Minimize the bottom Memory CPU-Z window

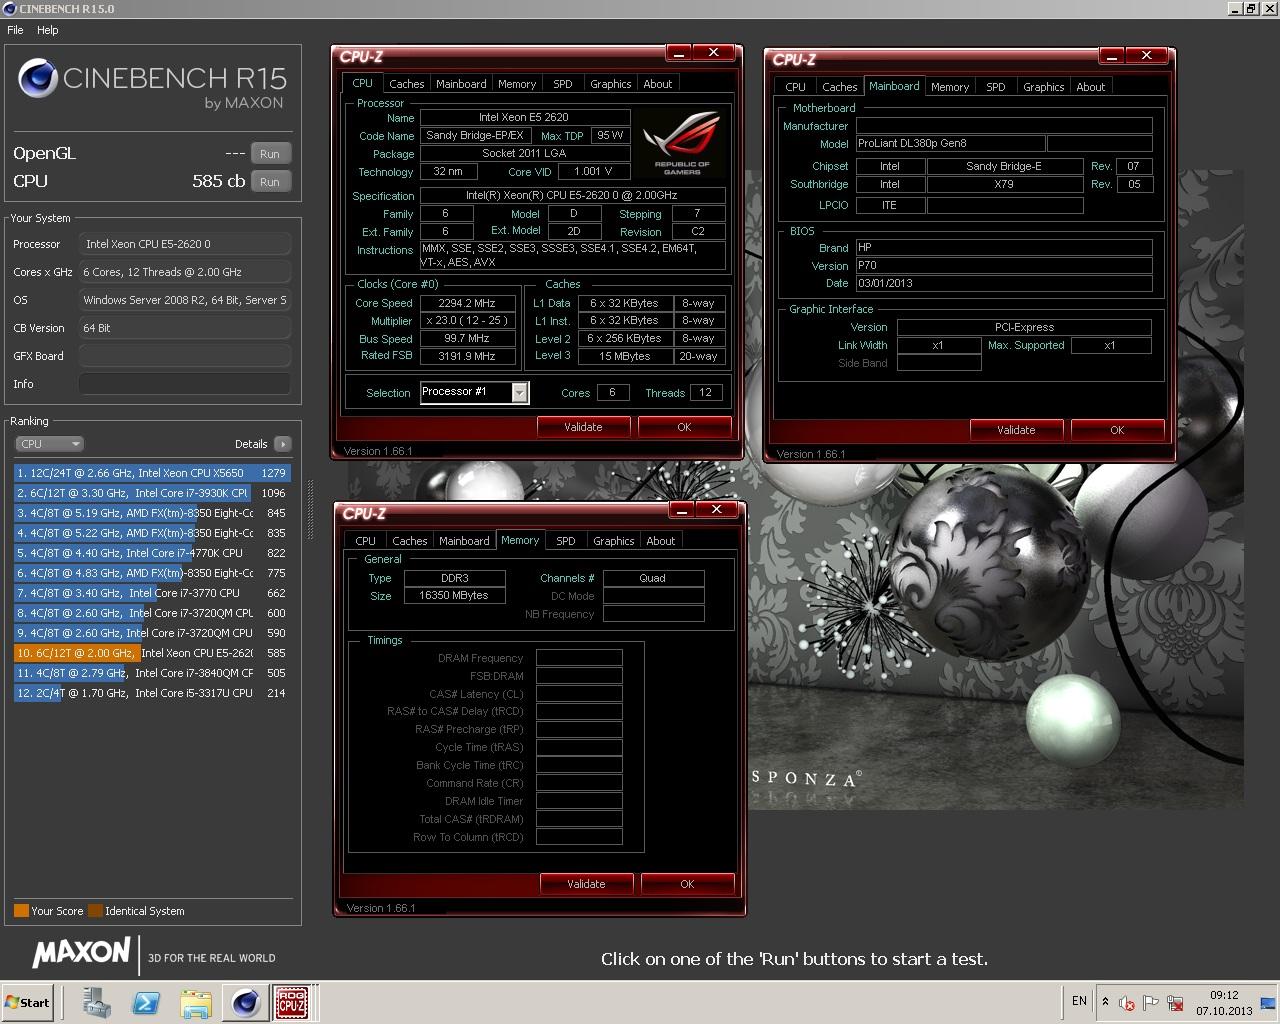[681, 511]
